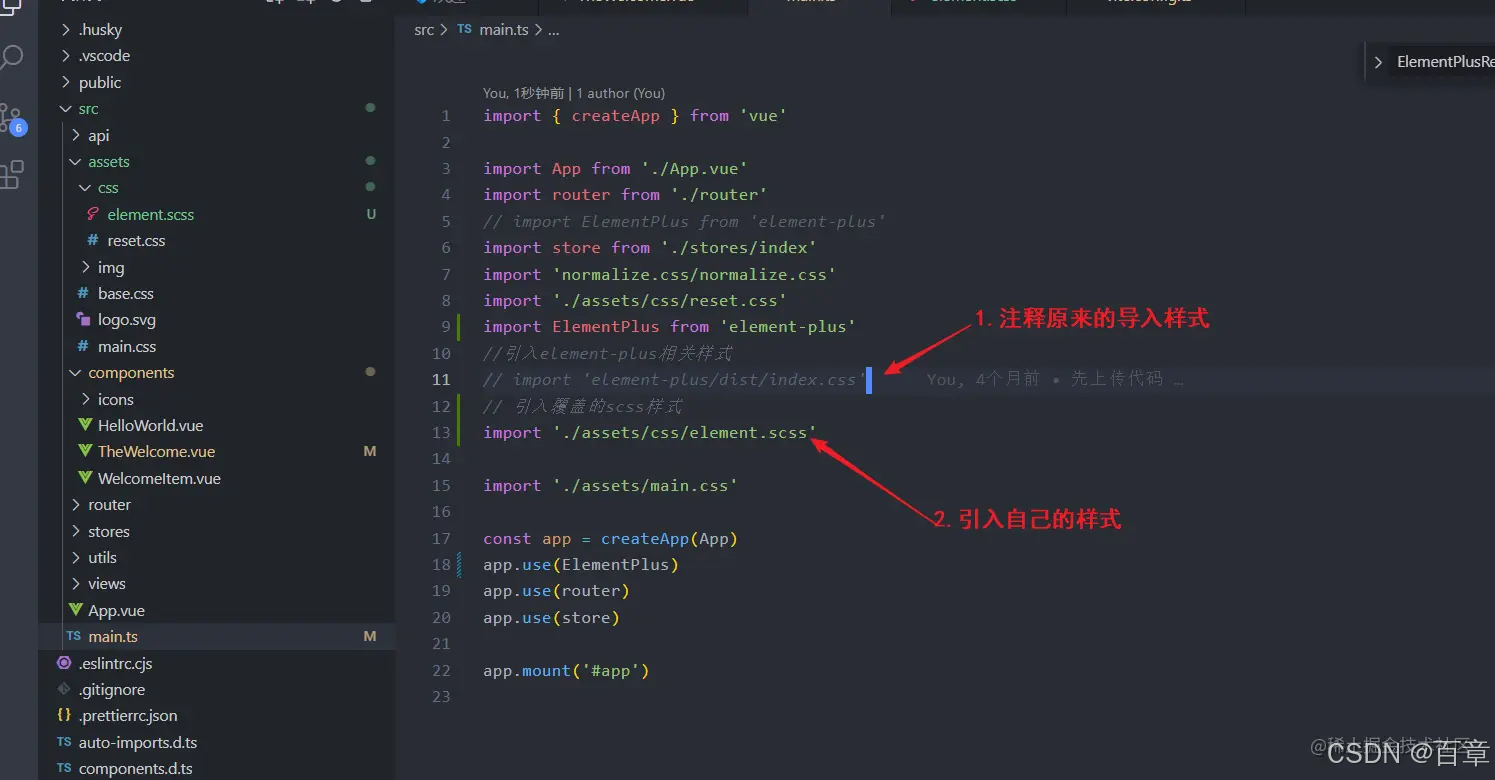Click './assets/css/element.scss' import
Viewport: 1495px width, 780px height.
(684, 433)
